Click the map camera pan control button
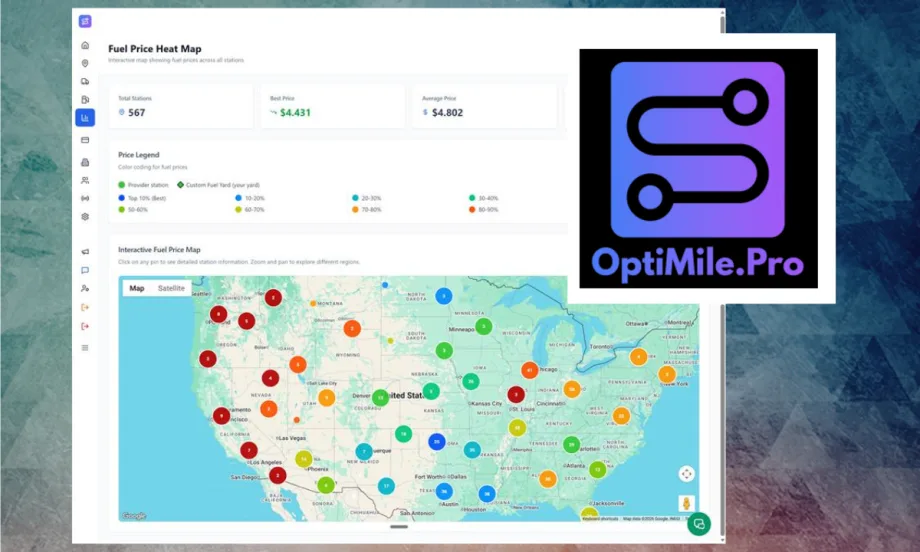Image resolution: width=920 pixels, height=552 pixels. (x=686, y=474)
